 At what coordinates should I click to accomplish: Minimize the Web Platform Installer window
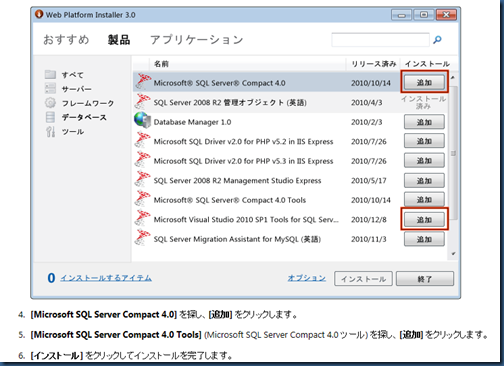(402, 15)
